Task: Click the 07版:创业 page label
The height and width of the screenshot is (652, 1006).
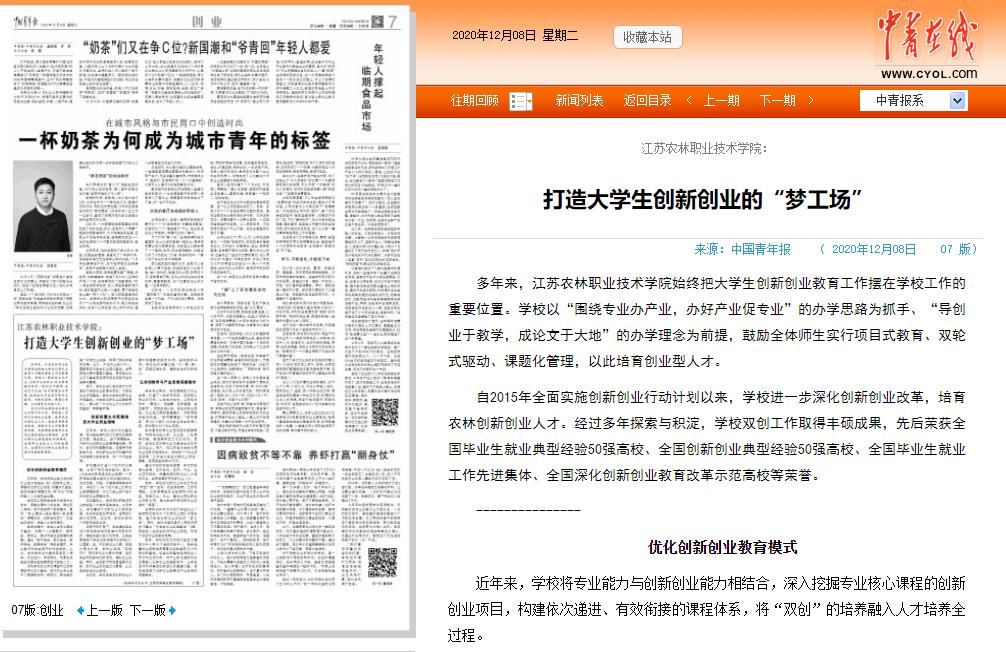Action: pos(37,610)
